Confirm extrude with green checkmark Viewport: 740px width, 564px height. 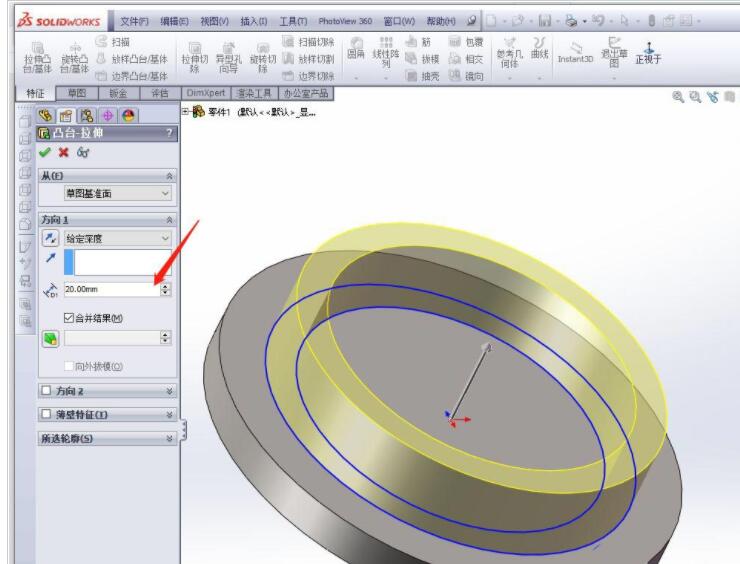coord(45,152)
